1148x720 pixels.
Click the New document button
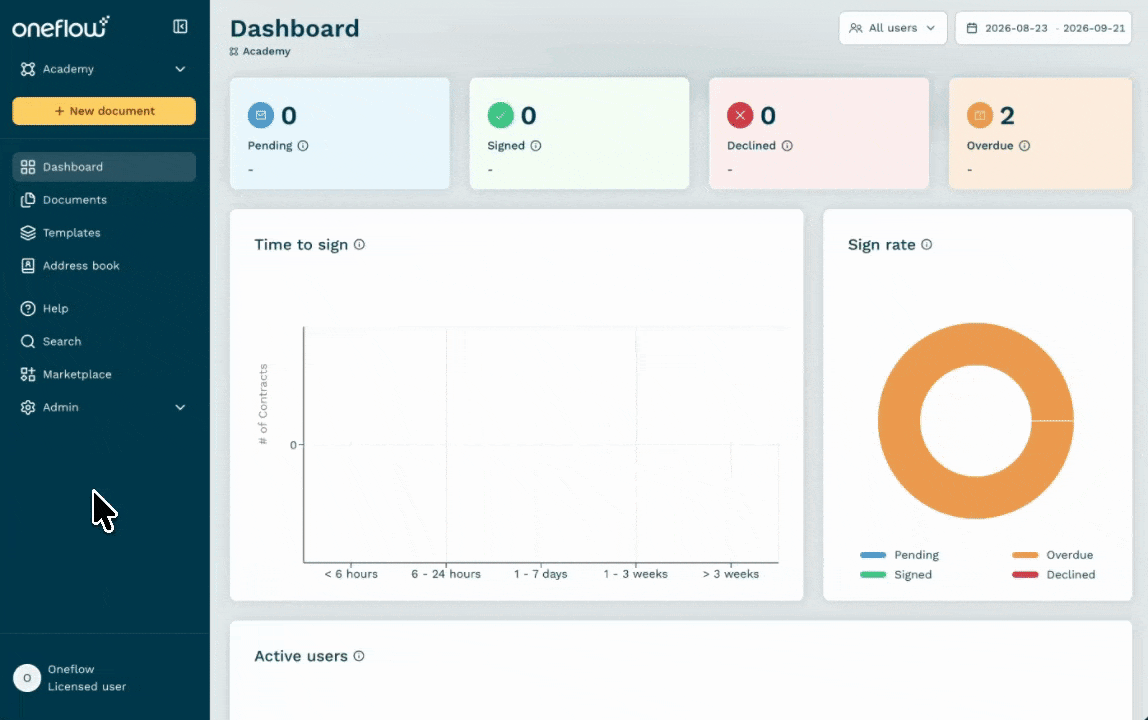coord(104,111)
